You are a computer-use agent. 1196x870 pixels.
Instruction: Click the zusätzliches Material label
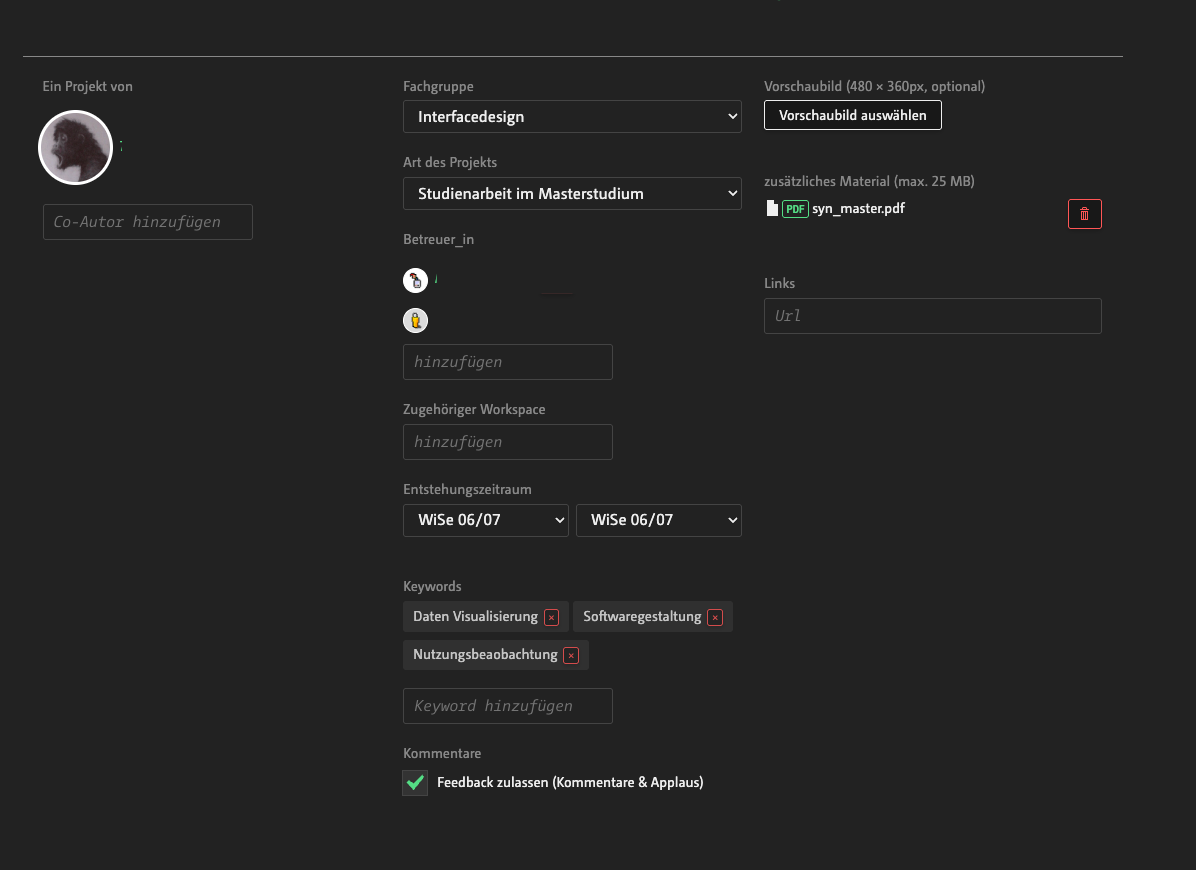pos(870,181)
